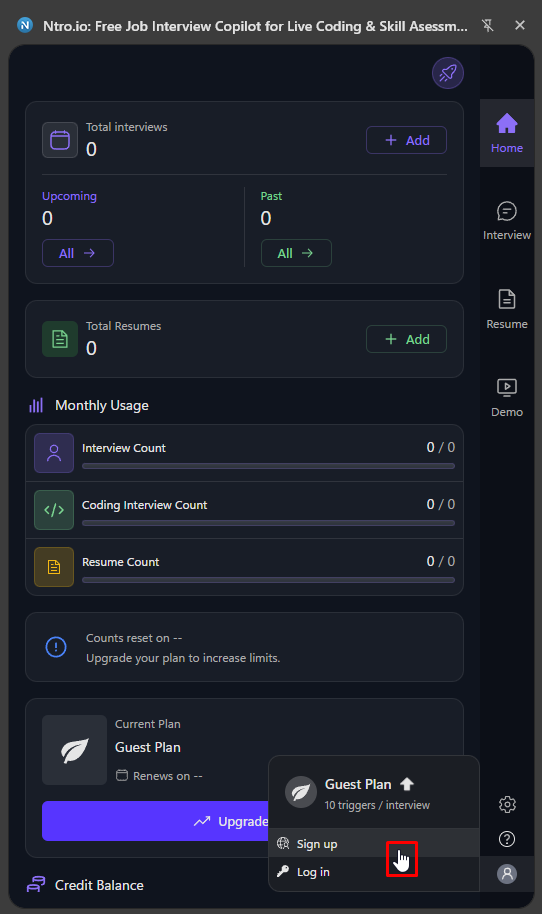The height and width of the screenshot is (914, 542).
Task: Click the Coding Interview Count code icon
Action: (x=54, y=510)
